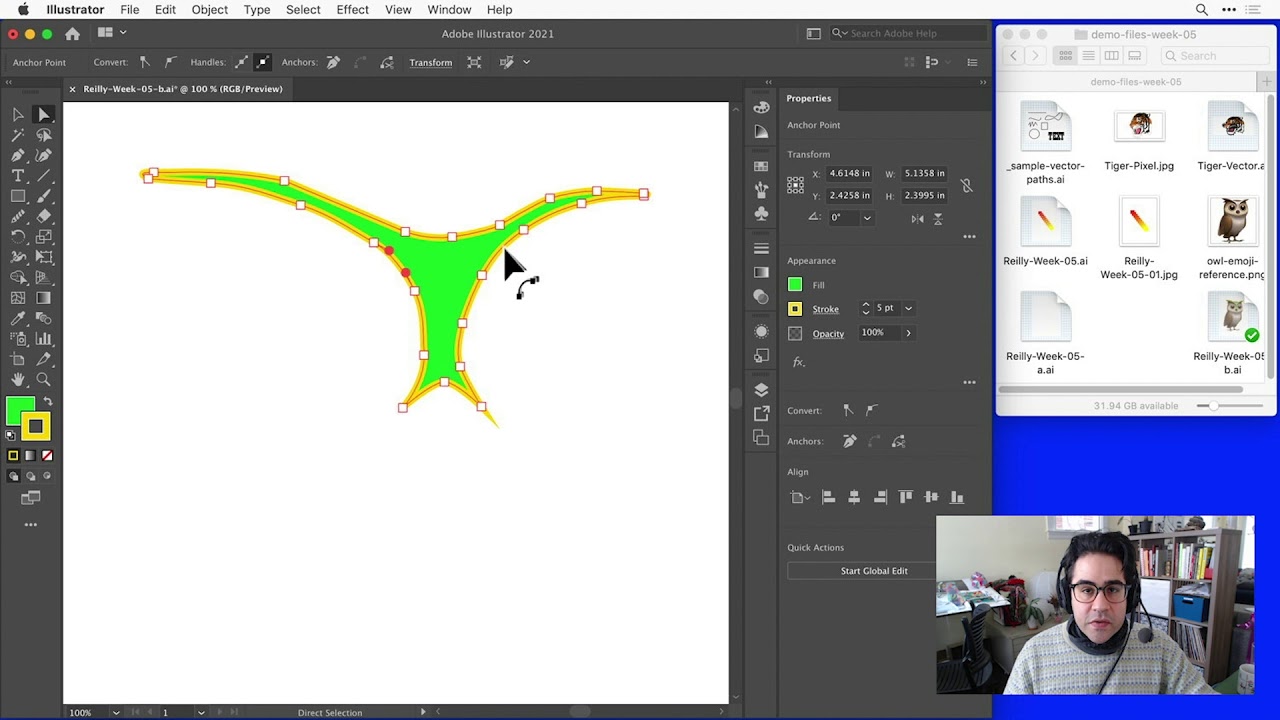Click Transform link in control bar

point(430,62)
